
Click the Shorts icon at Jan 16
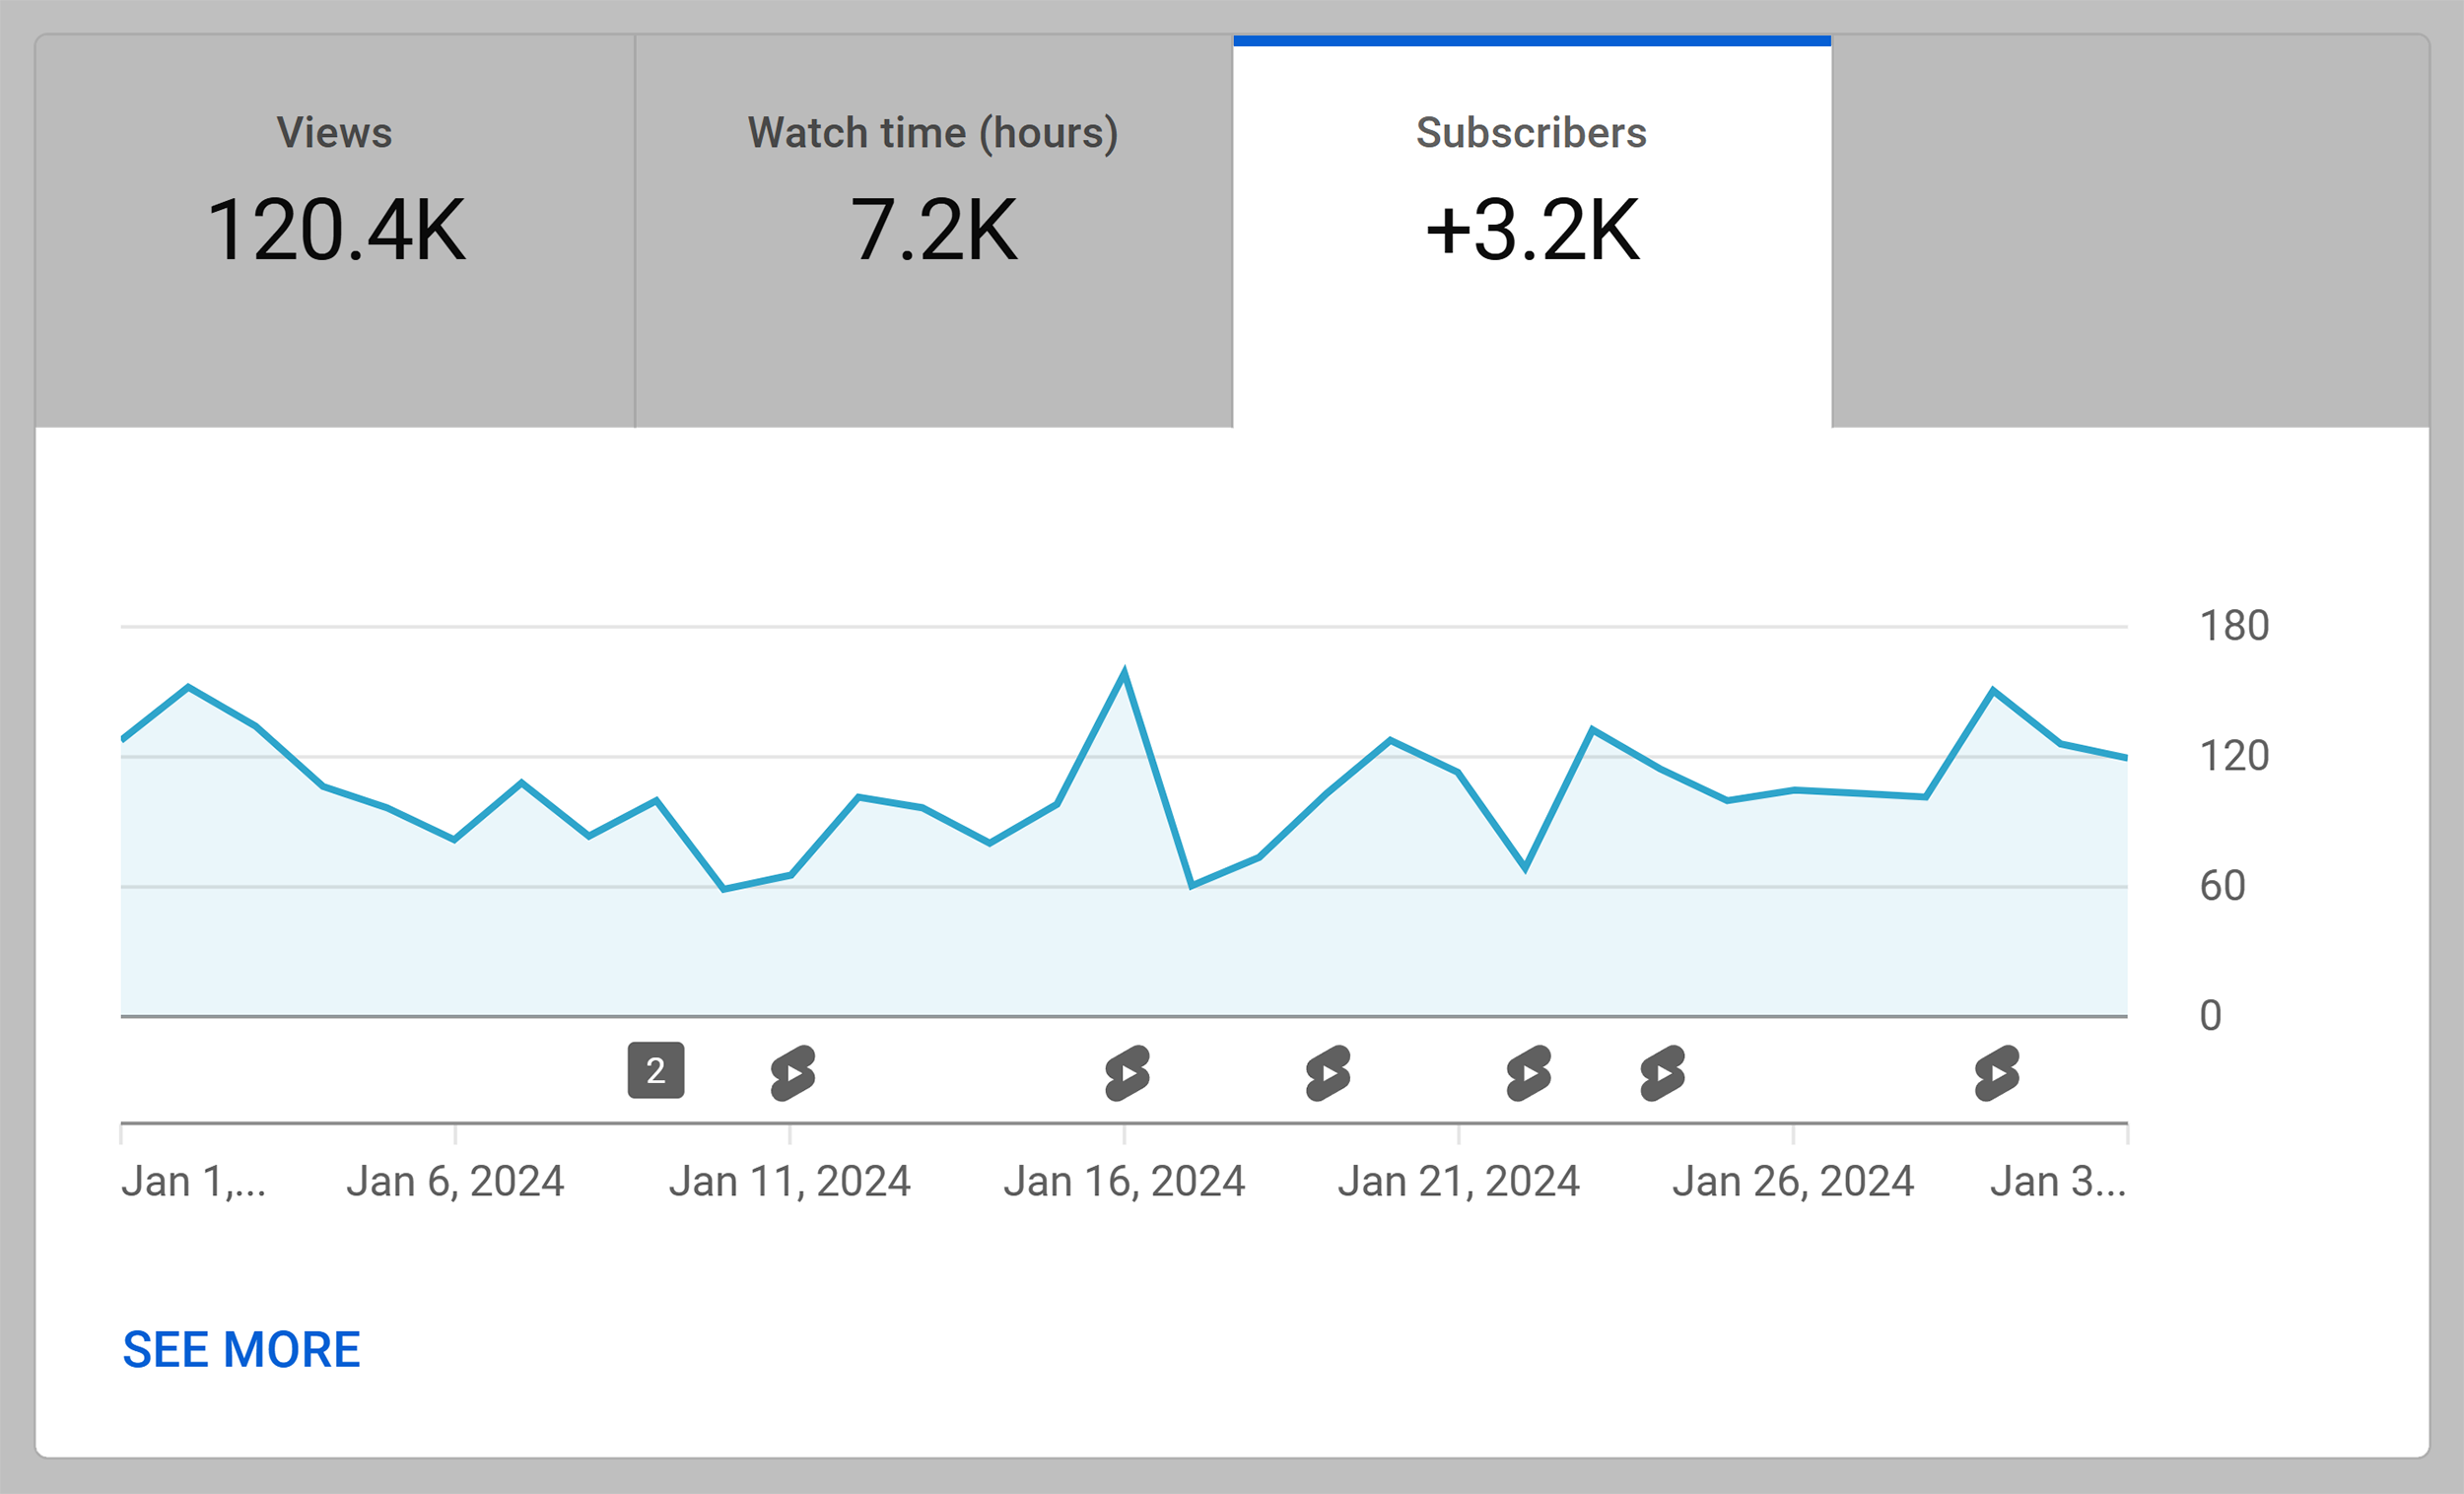click(1127, 1073)
